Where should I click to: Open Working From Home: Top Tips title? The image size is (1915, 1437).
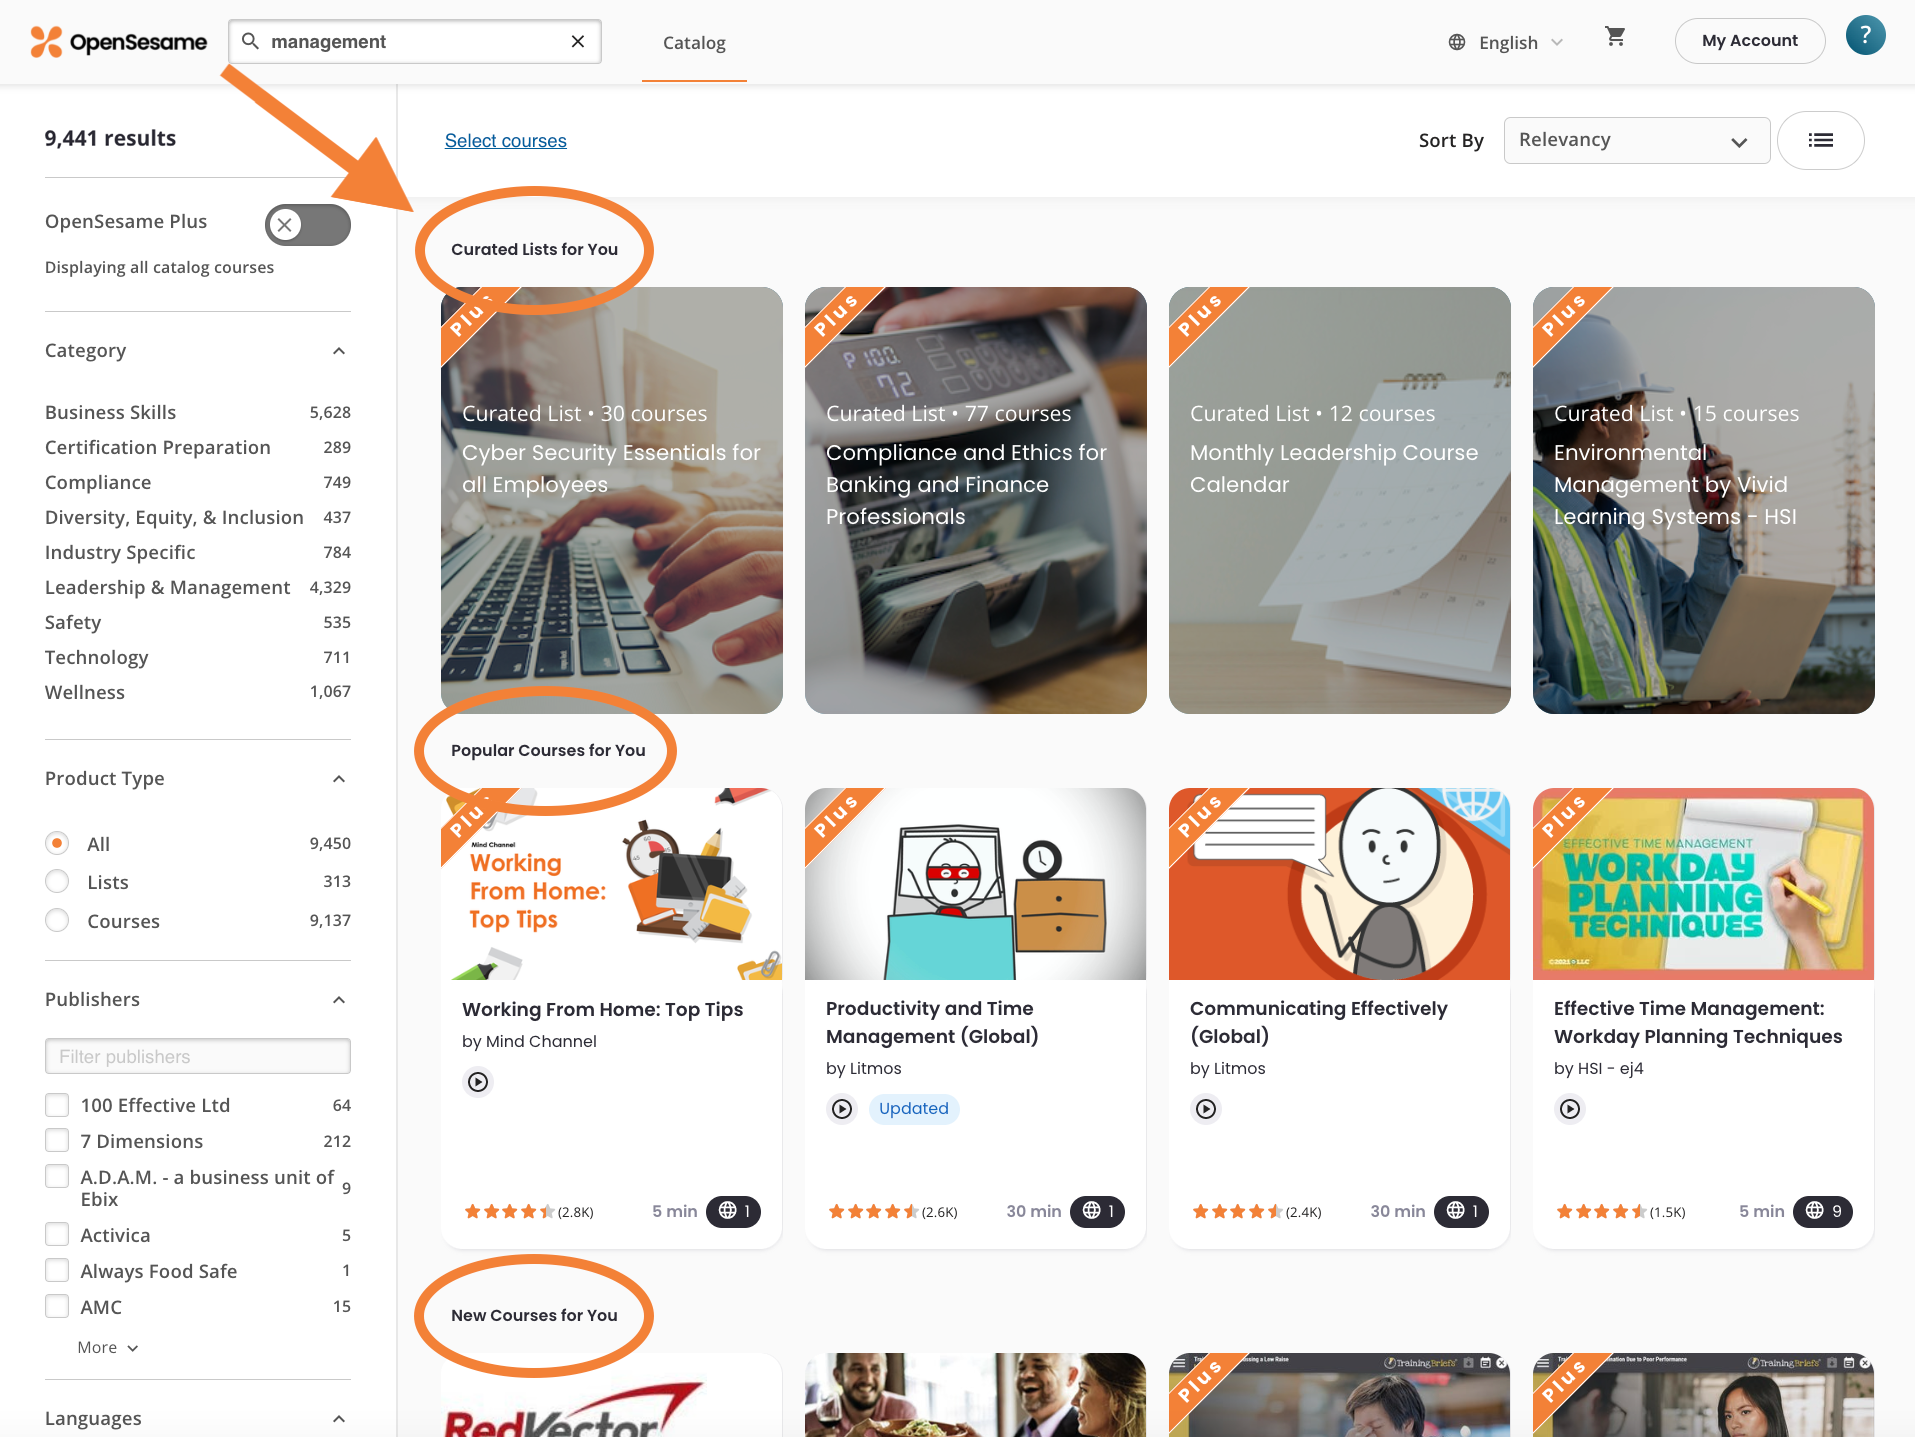pos(602,1009)
